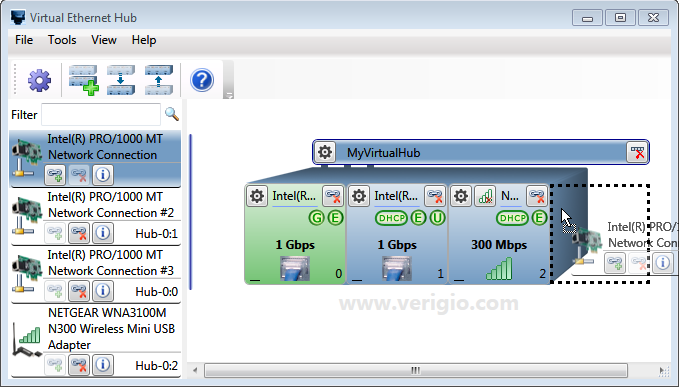Viewport: 679px width, 387px height.
Task: Click add-to-hub icon for NETGEAR adapter
Action: click(55, 365)
